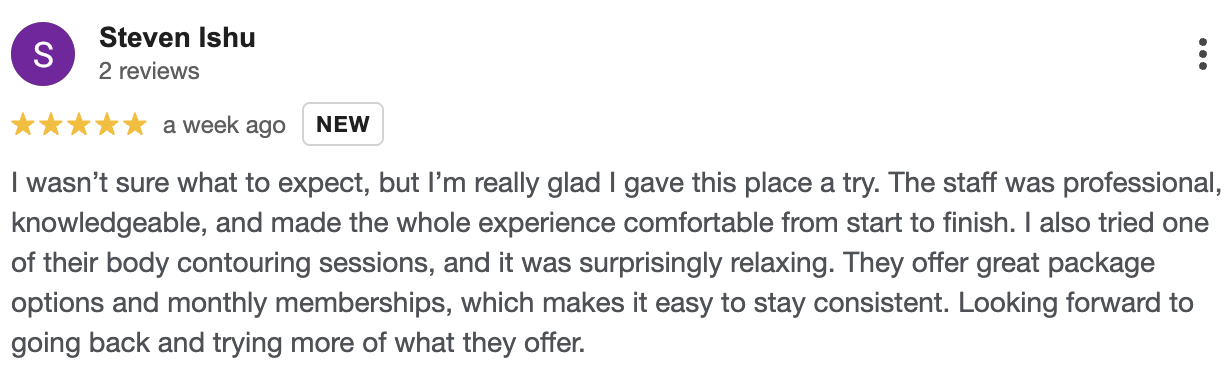Click the purple S profile avatar

[43, 55]
